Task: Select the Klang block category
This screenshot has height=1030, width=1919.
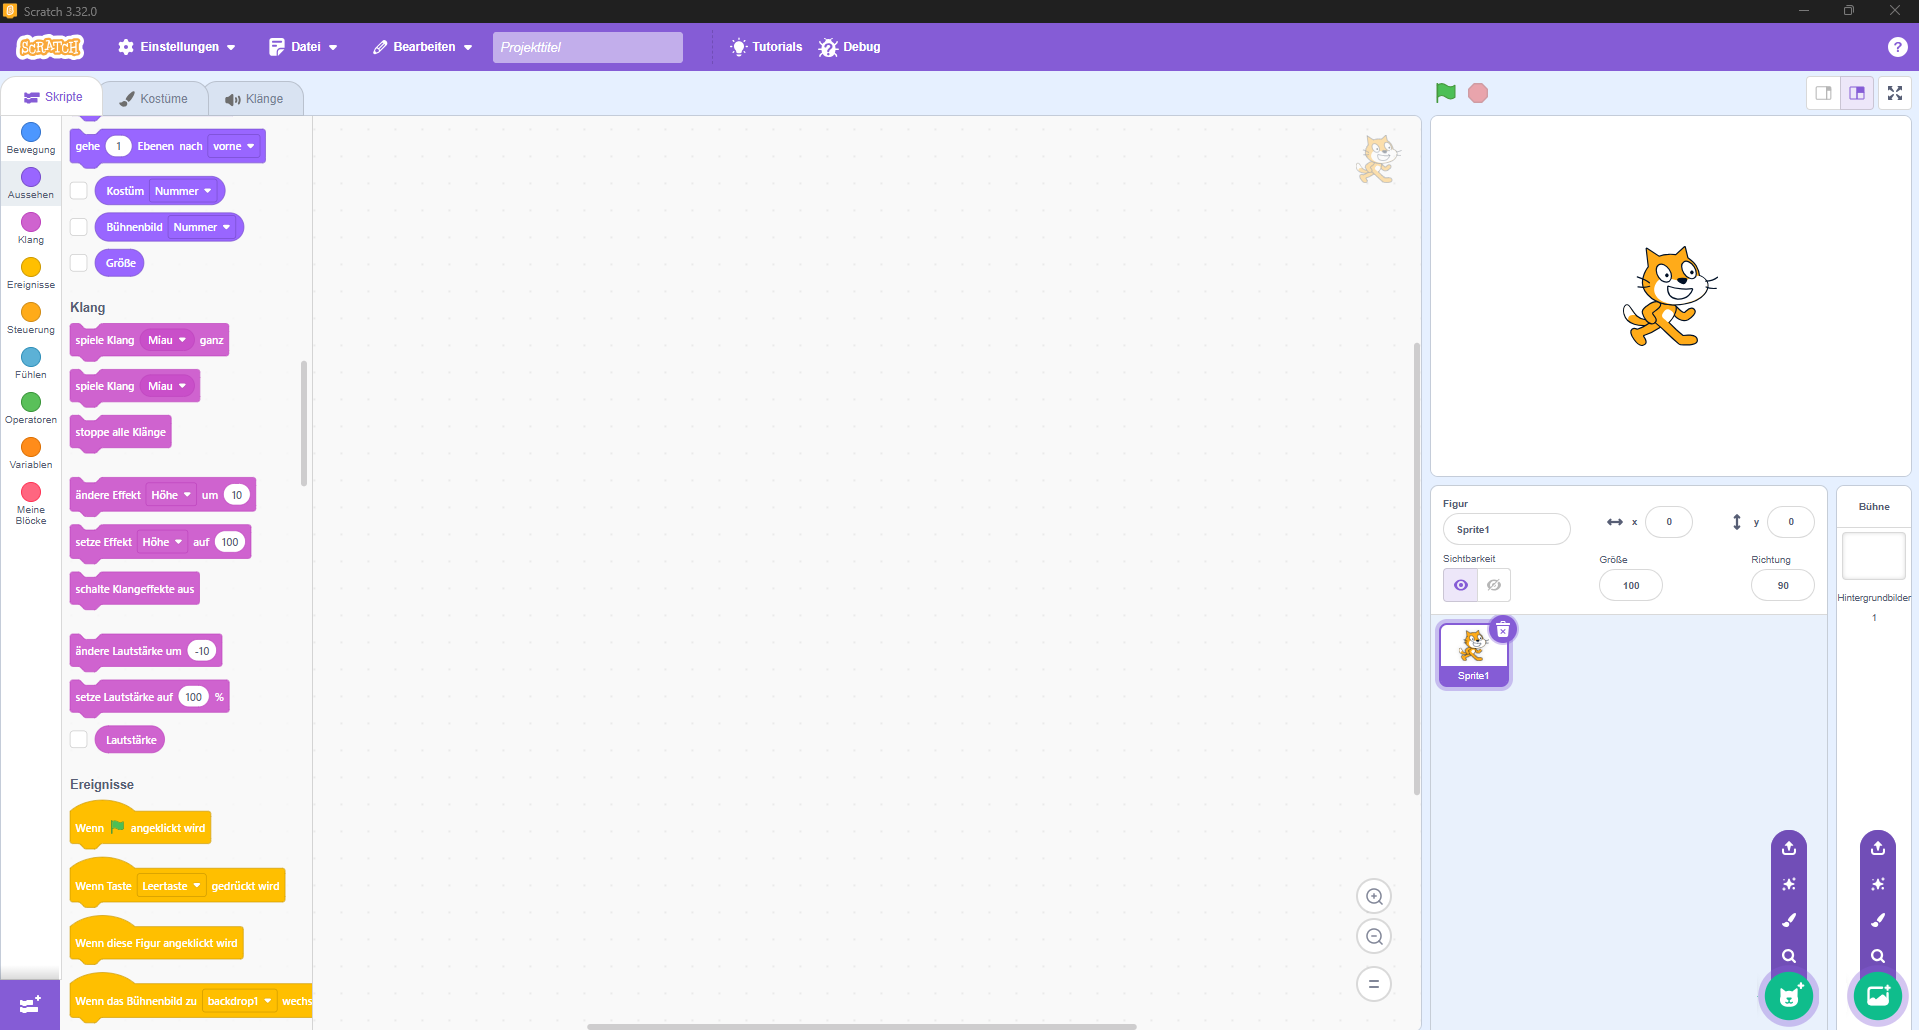Action: point(31,229)
